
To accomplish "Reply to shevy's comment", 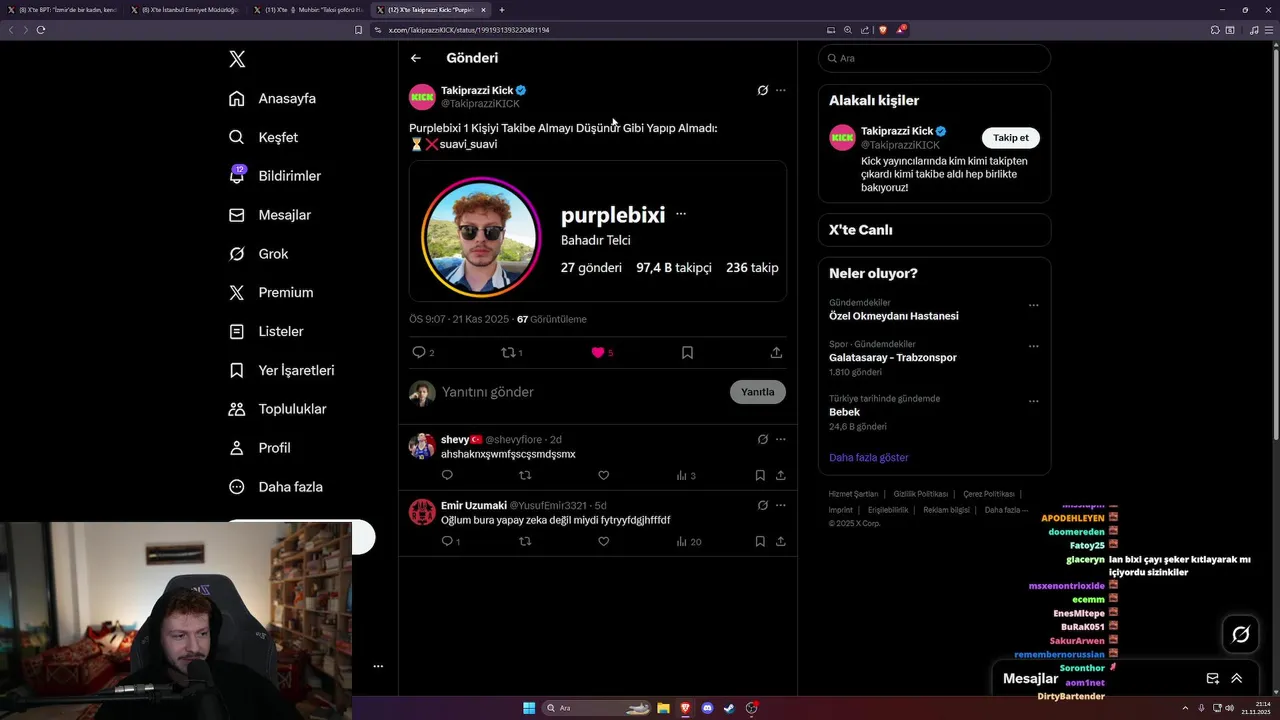I will point(447,475).
